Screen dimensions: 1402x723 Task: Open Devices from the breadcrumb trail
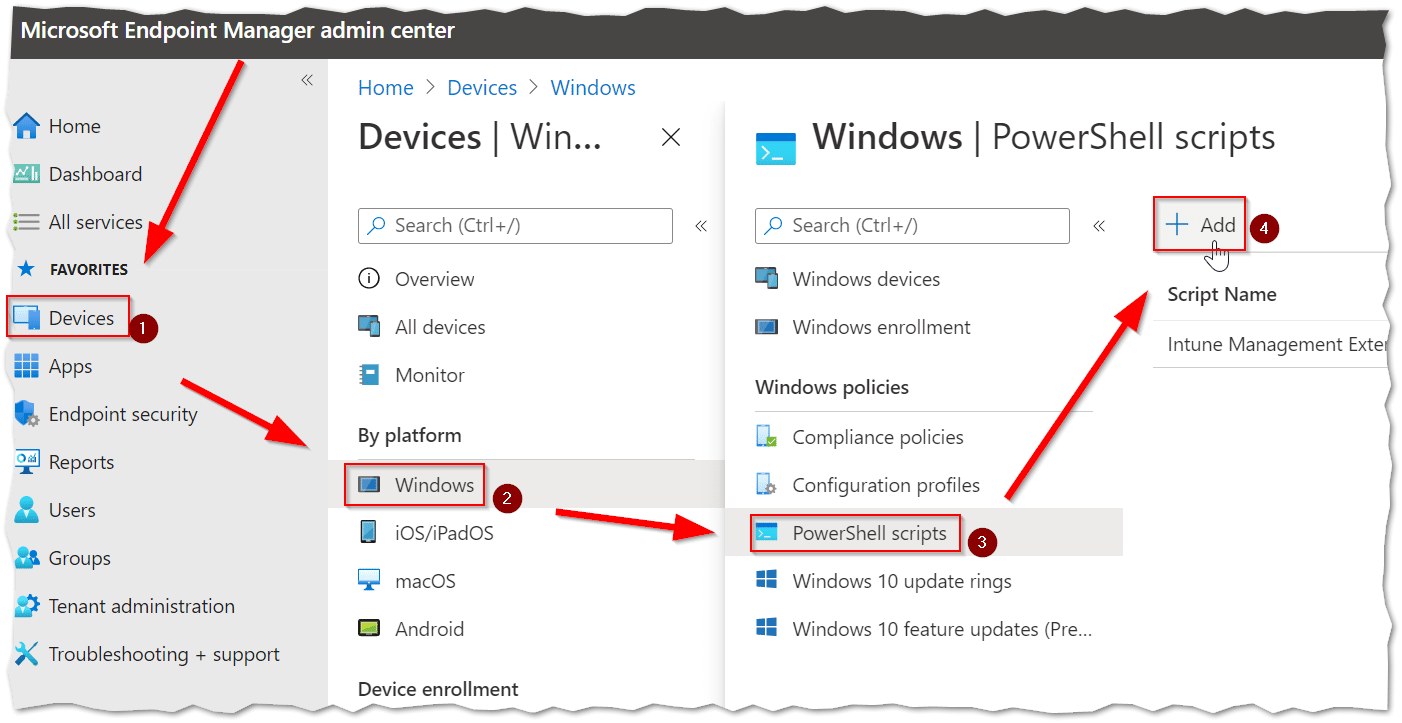point(482,87)
